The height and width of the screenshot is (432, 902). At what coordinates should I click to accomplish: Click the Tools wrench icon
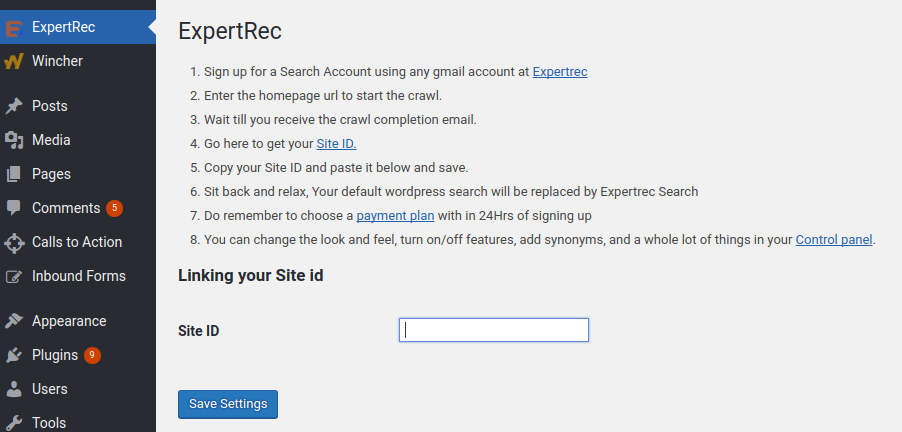click(14, 422)
